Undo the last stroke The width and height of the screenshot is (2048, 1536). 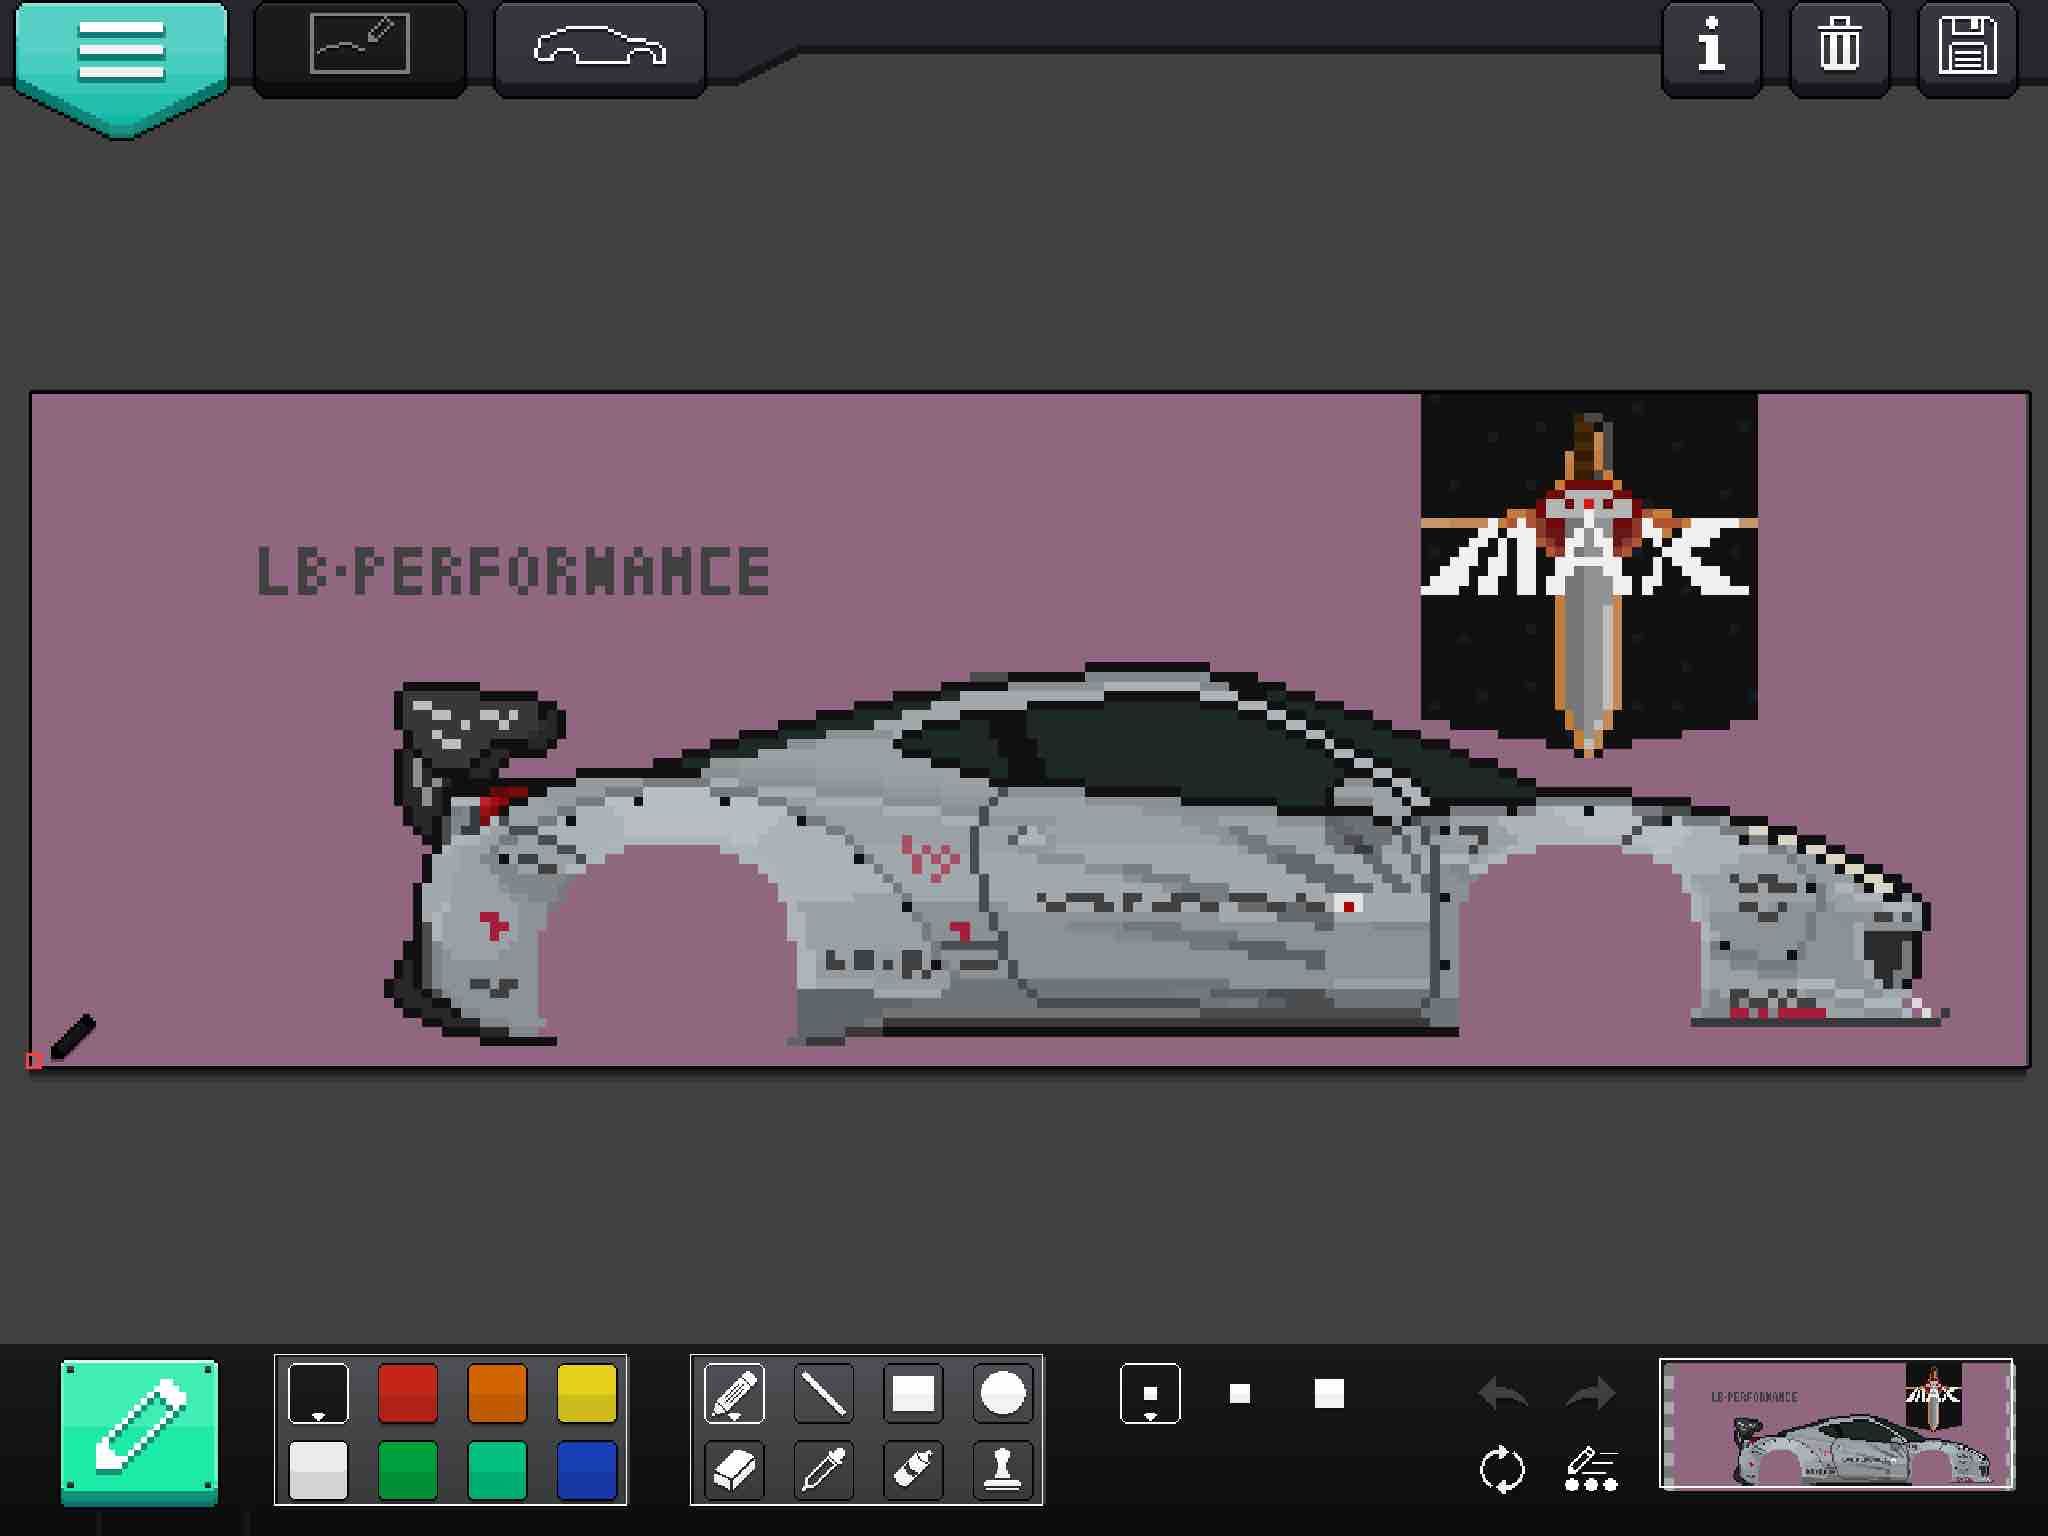(1502, 1393)
